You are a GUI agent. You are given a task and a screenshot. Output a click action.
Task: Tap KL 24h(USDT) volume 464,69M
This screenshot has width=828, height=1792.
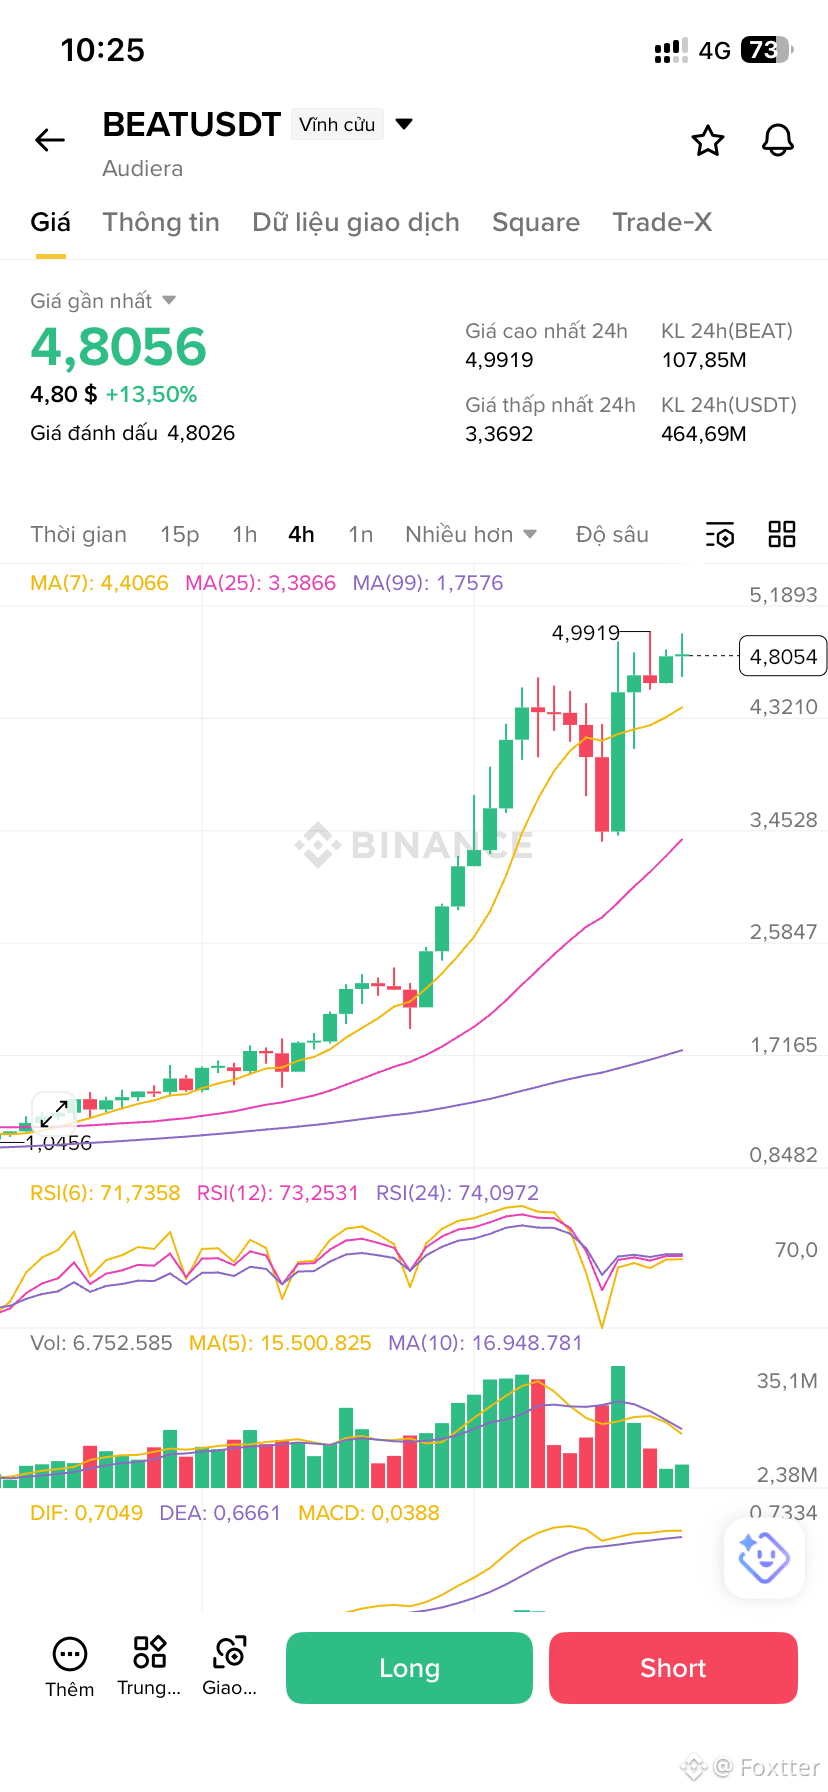click(x=704, y=434)
